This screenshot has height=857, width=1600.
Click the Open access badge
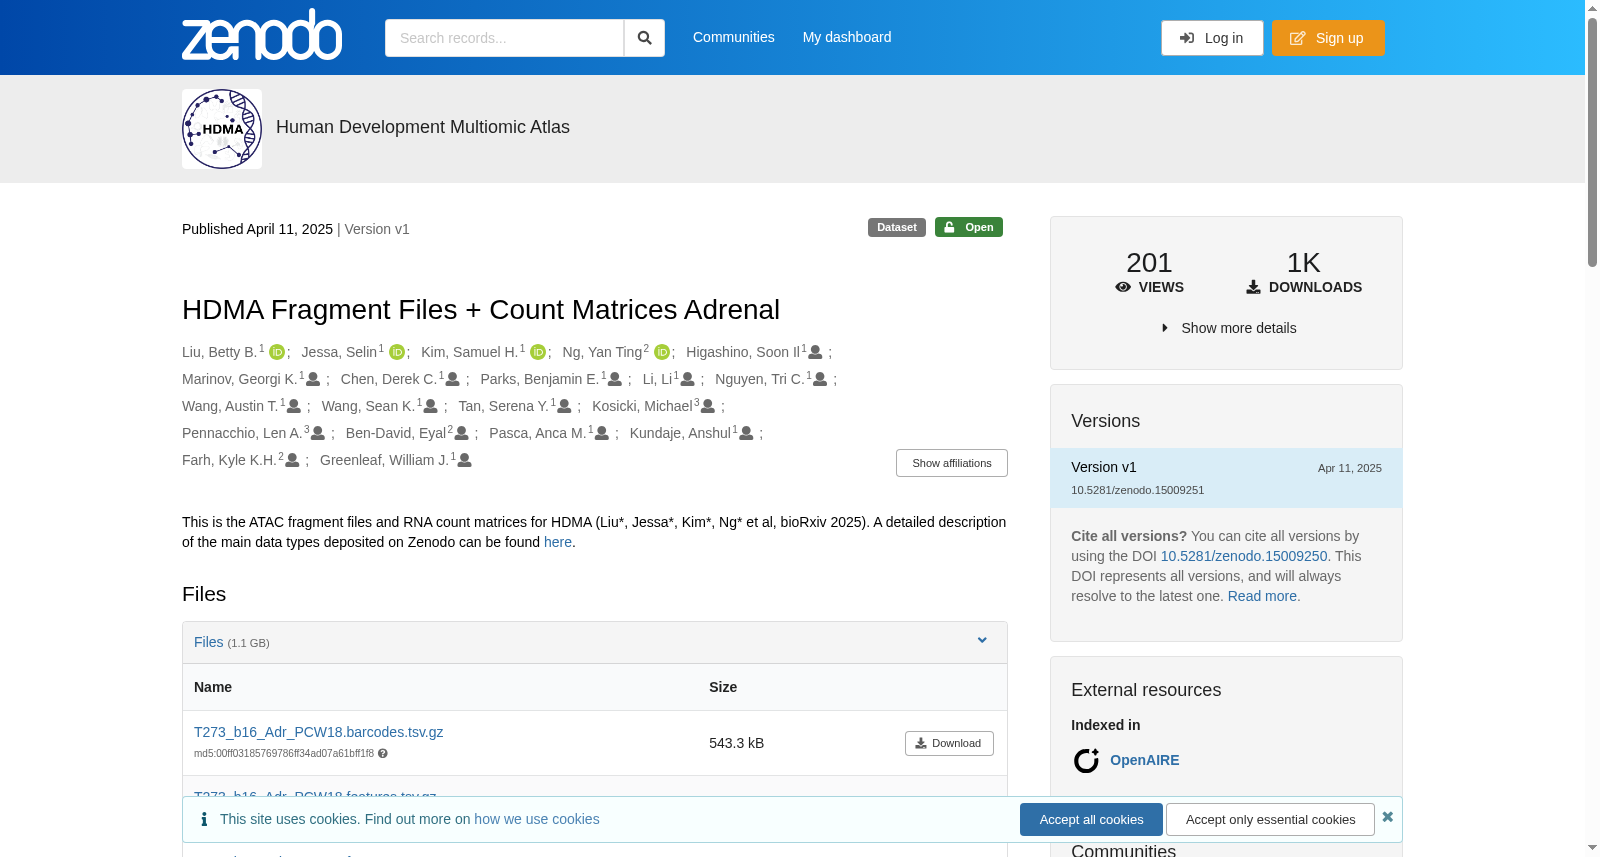click(969, 227)
